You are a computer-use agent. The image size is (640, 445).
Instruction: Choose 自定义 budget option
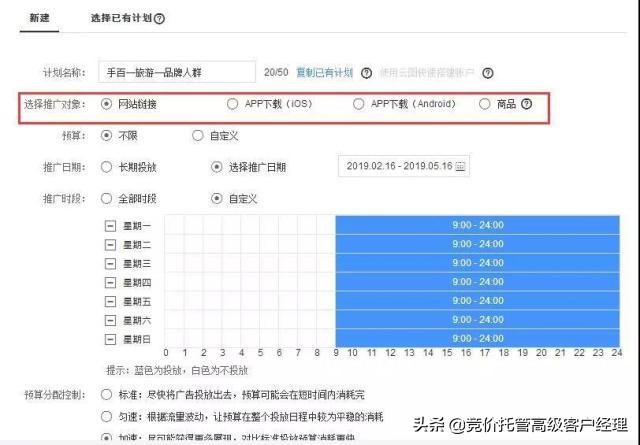[198, 136]
